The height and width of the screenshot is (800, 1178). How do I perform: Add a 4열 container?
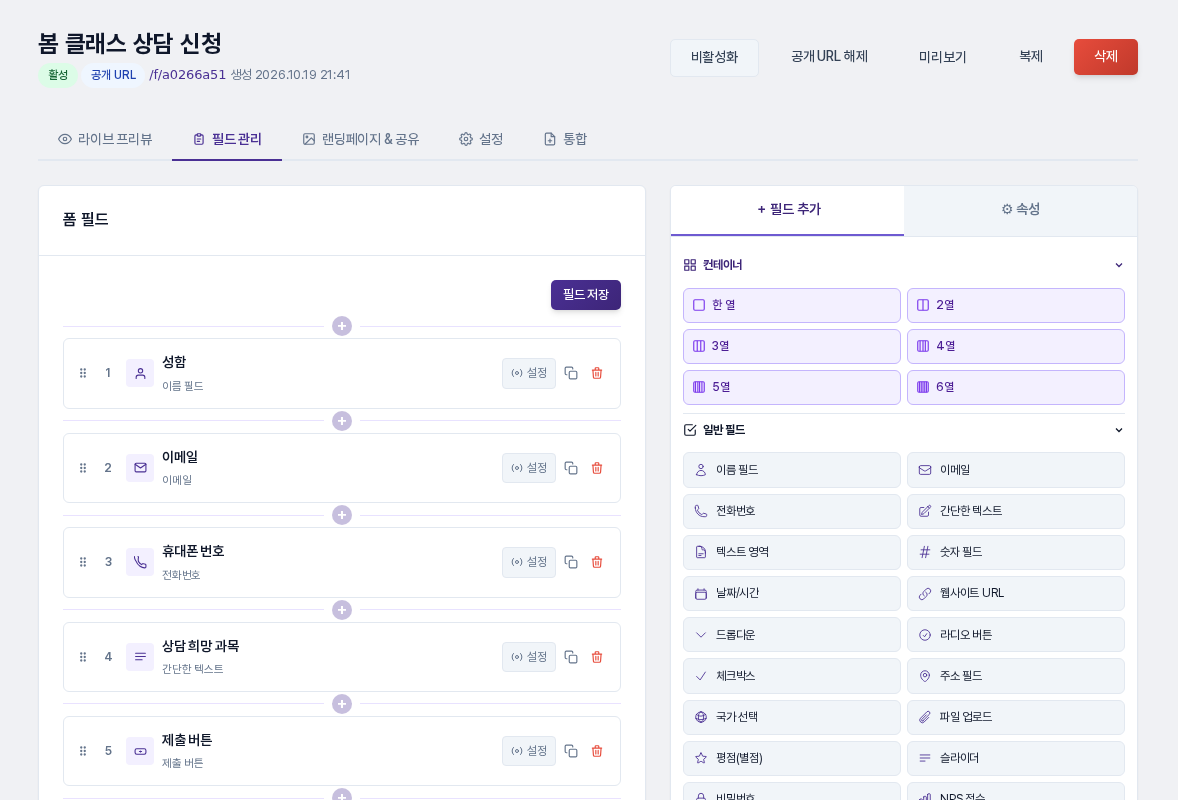1016,346
